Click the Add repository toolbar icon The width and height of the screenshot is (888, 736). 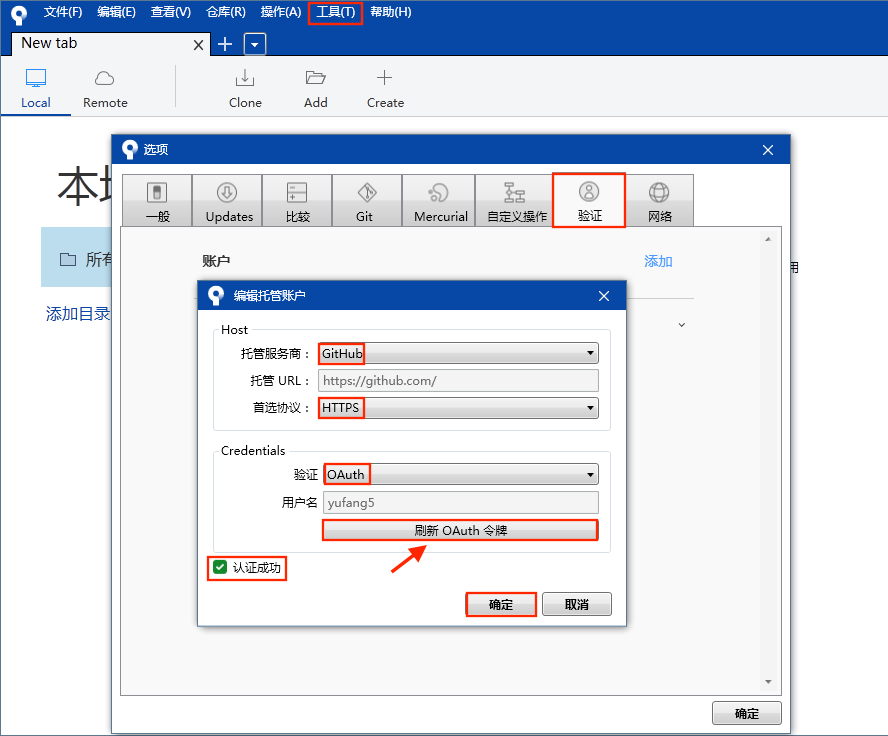coord(315,89)
